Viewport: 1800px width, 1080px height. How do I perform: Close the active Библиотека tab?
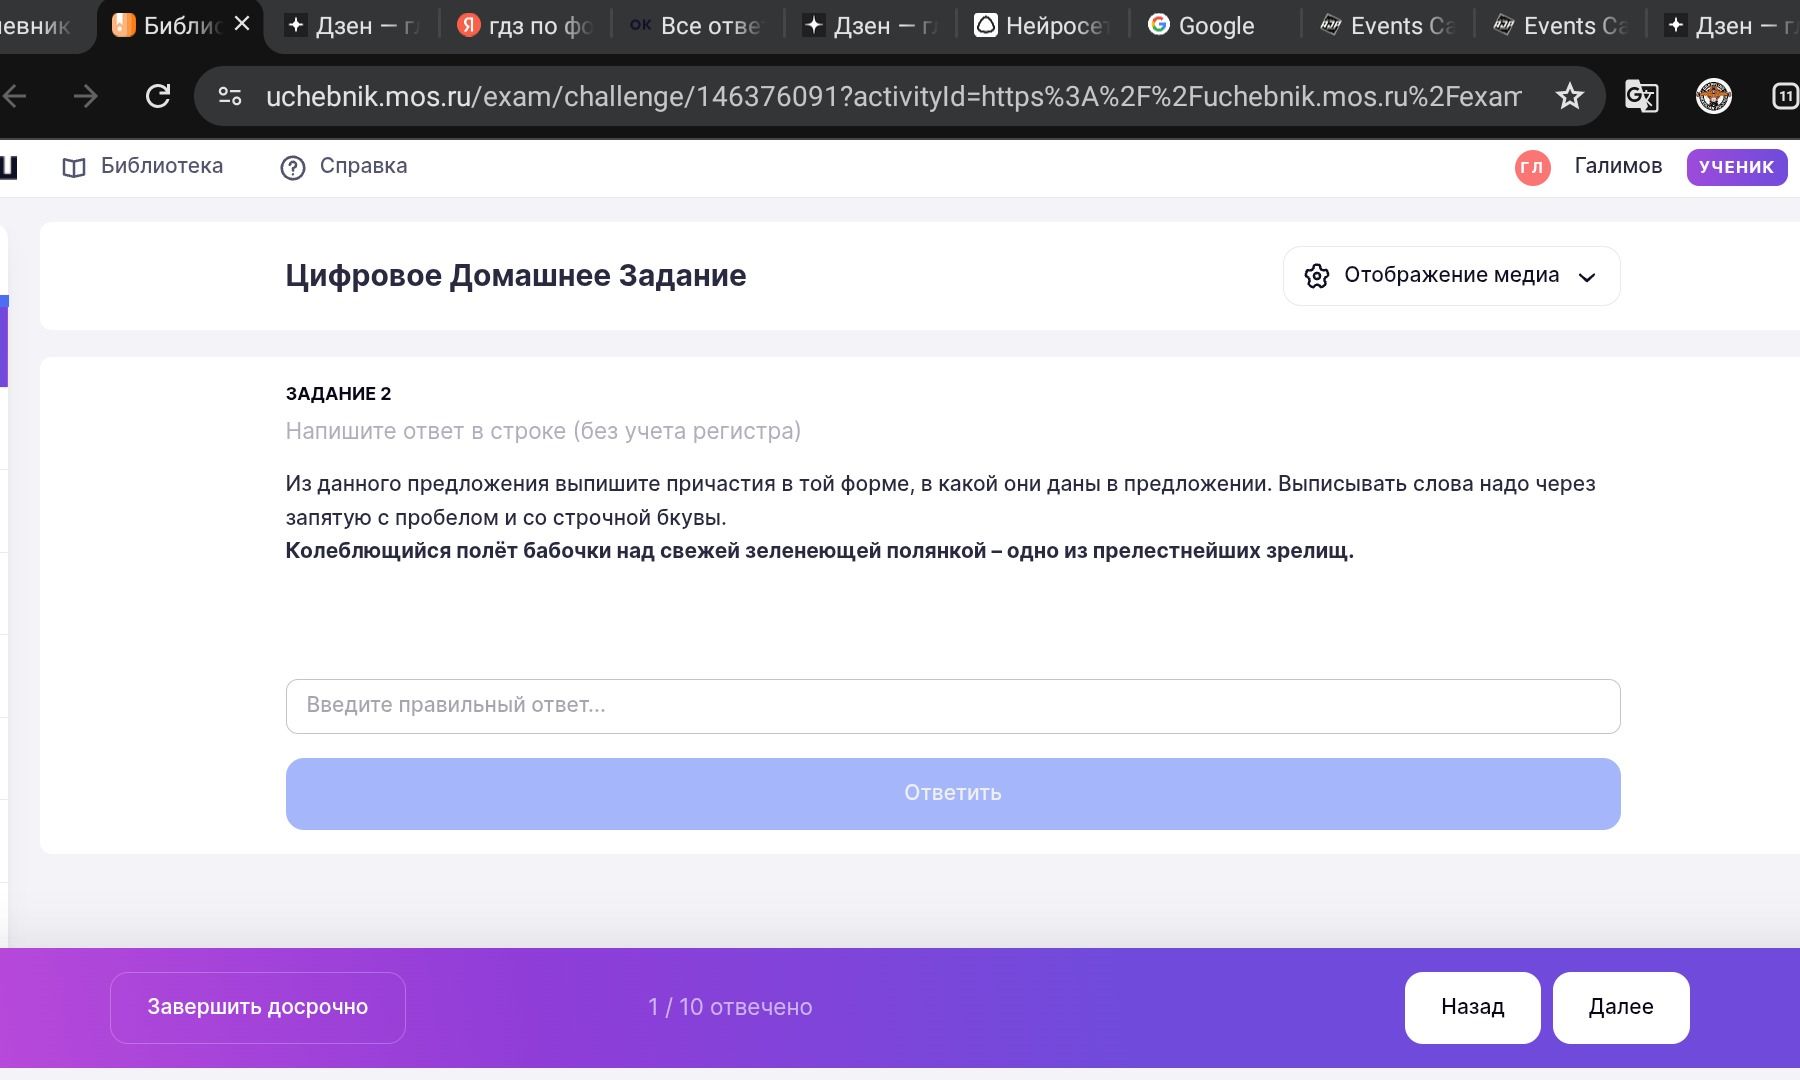242,24
